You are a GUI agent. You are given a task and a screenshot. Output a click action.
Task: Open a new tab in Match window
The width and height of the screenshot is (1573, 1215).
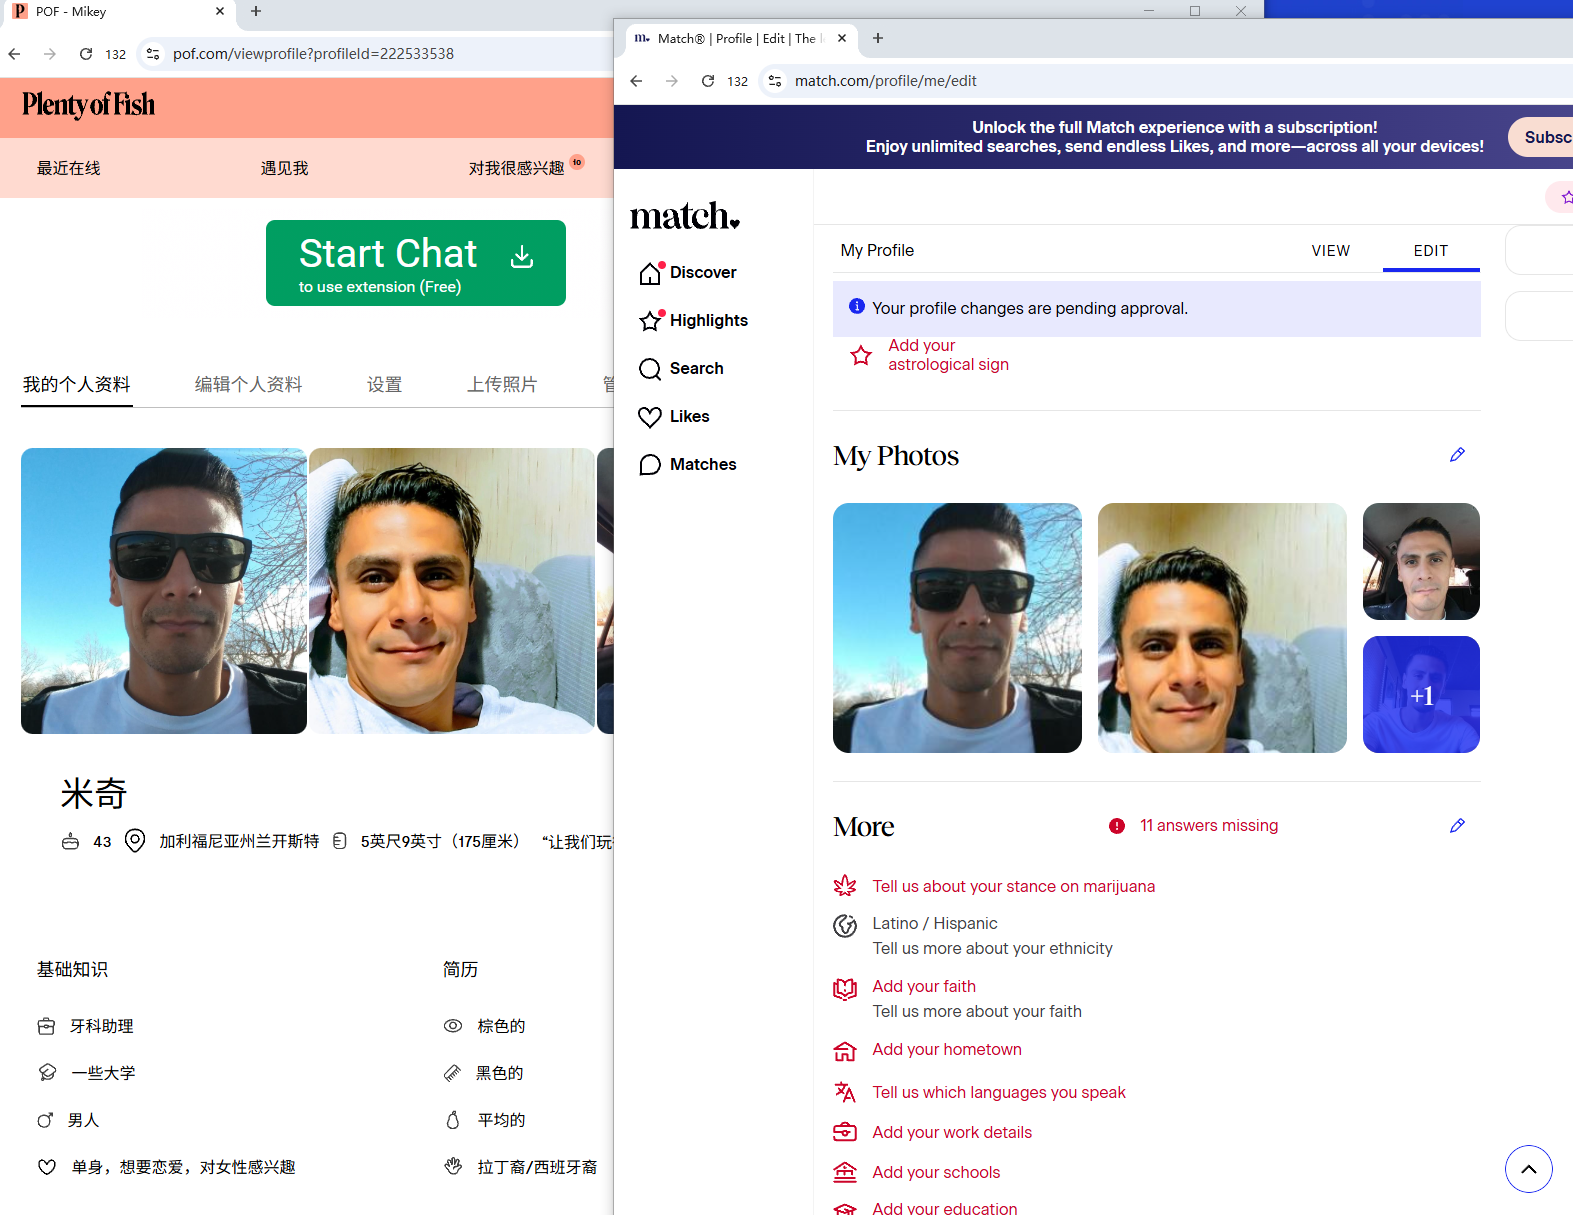point(878,38)
